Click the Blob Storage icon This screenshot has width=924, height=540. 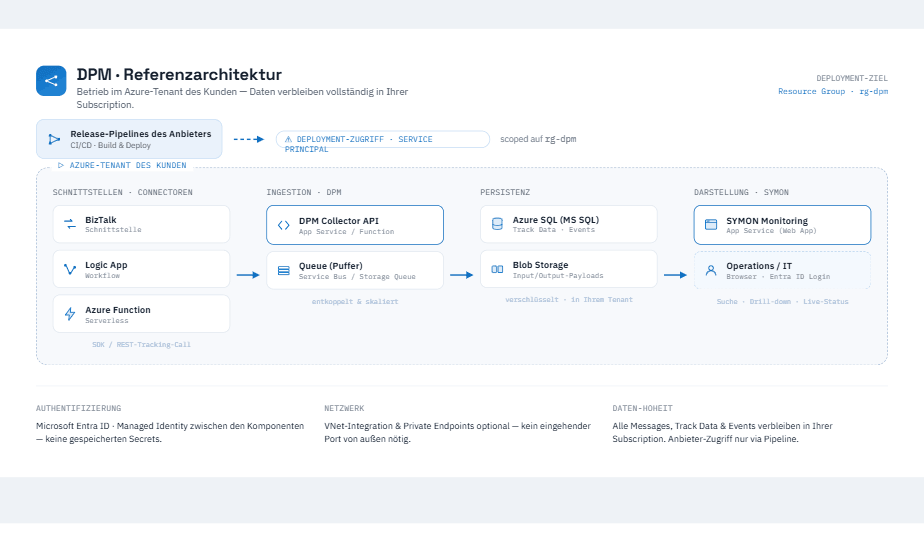pos(497,269)
